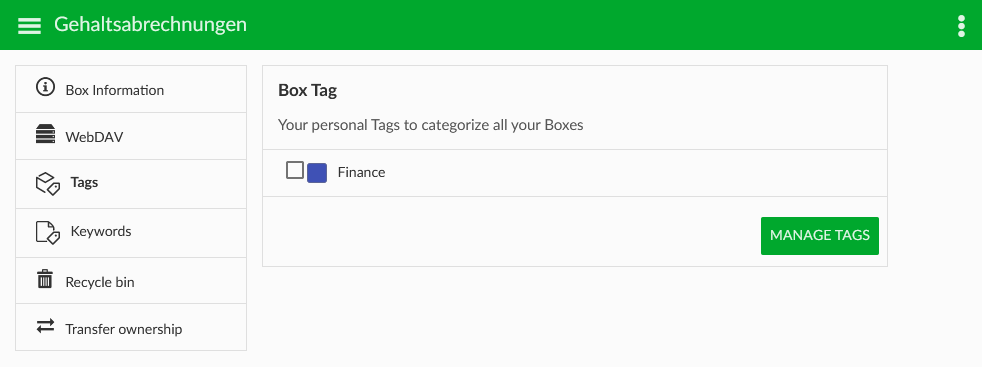
Task: Open the three-dot options menu
Action: click(x=961, y=26)
